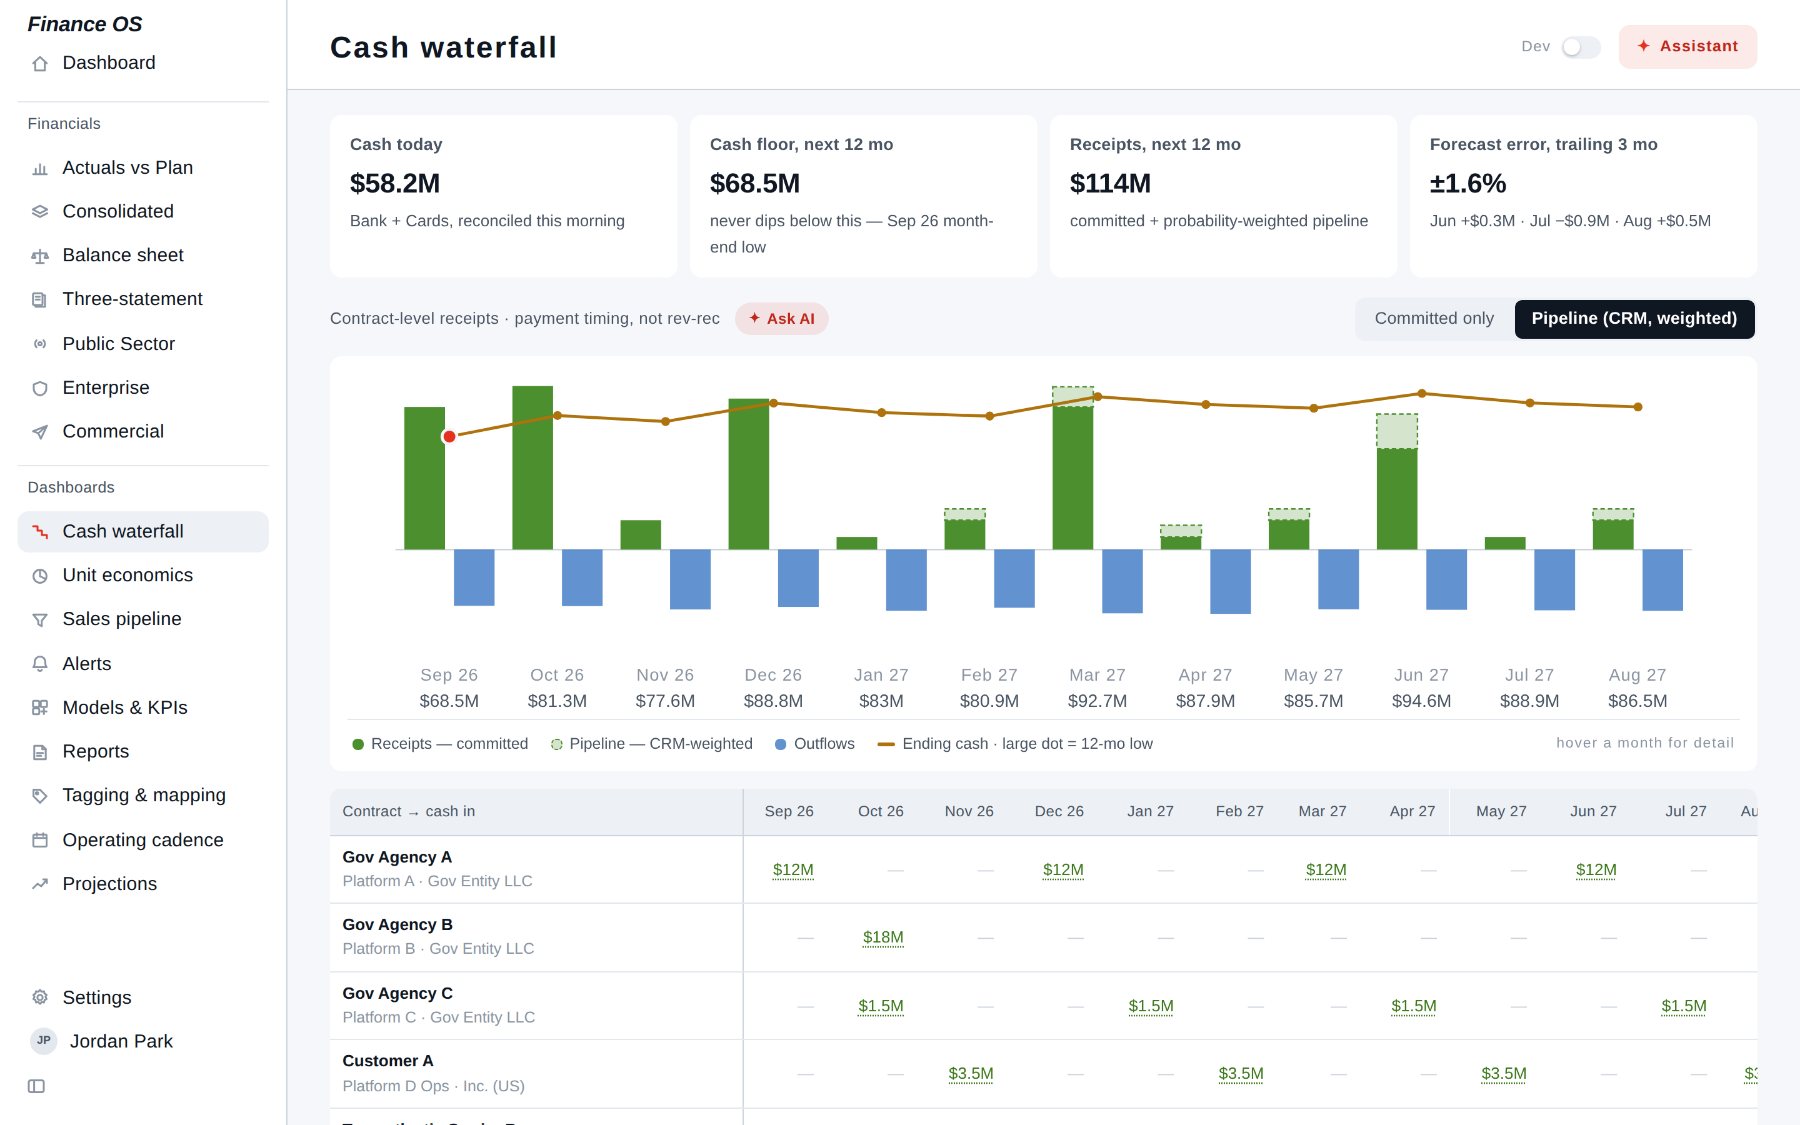The image size is (1800, 1125).
Task: Click Gov Agency A $12M in Sep 26
Action: click(x=793, y=870)
